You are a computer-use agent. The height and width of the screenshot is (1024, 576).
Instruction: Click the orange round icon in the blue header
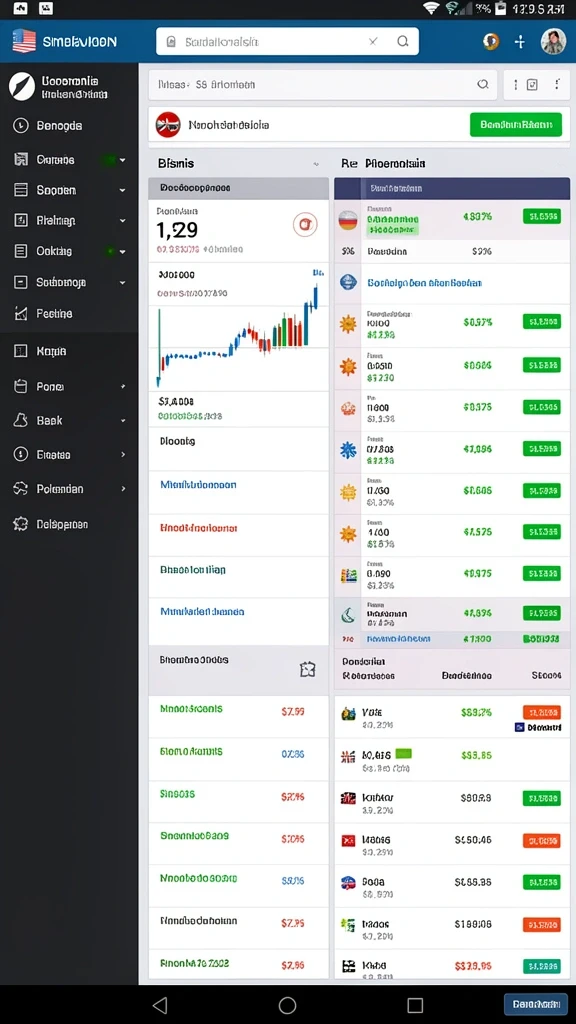coord(490,41)
